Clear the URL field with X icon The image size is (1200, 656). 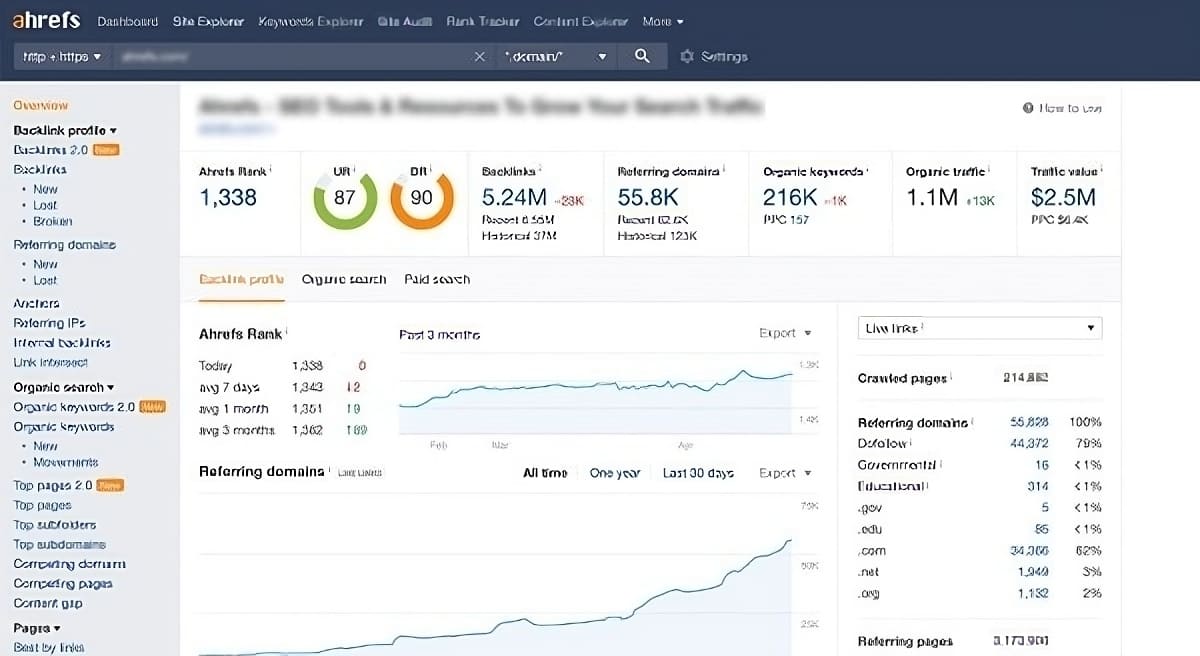tap(480, 57)
